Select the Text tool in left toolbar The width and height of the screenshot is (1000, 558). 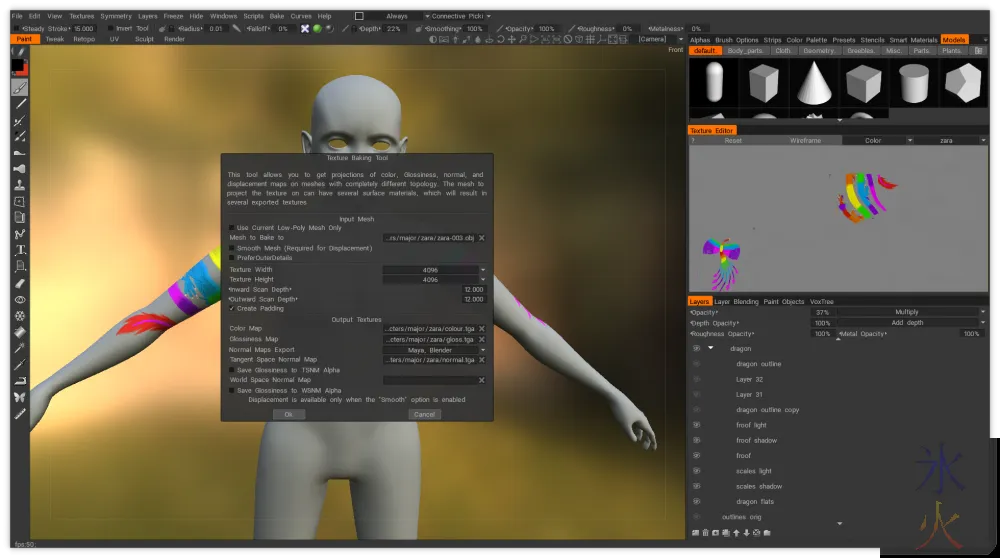point(20,250)
